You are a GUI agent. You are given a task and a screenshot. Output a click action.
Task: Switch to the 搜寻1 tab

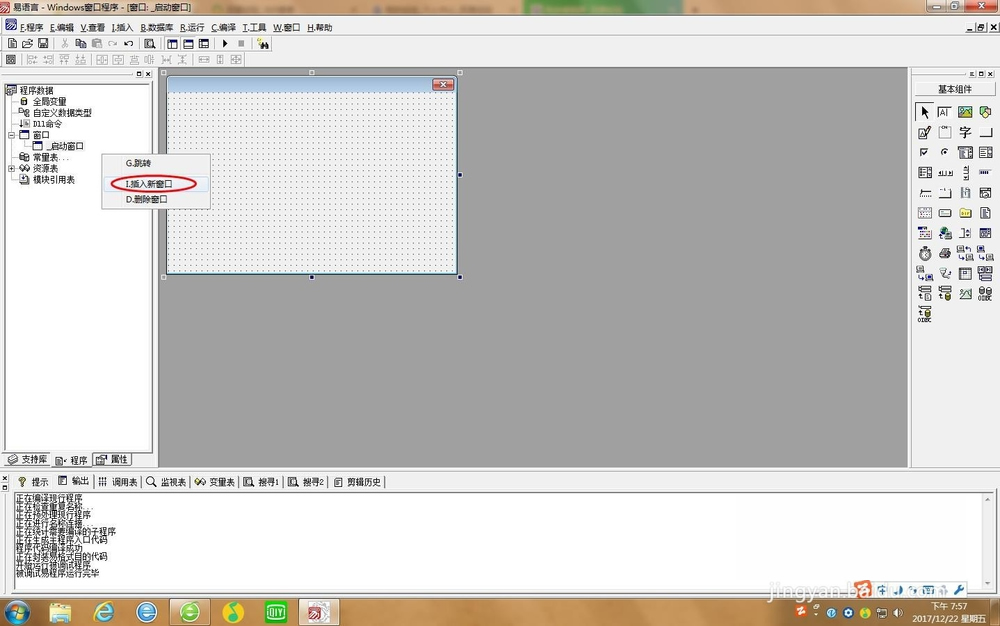point(261,482)
